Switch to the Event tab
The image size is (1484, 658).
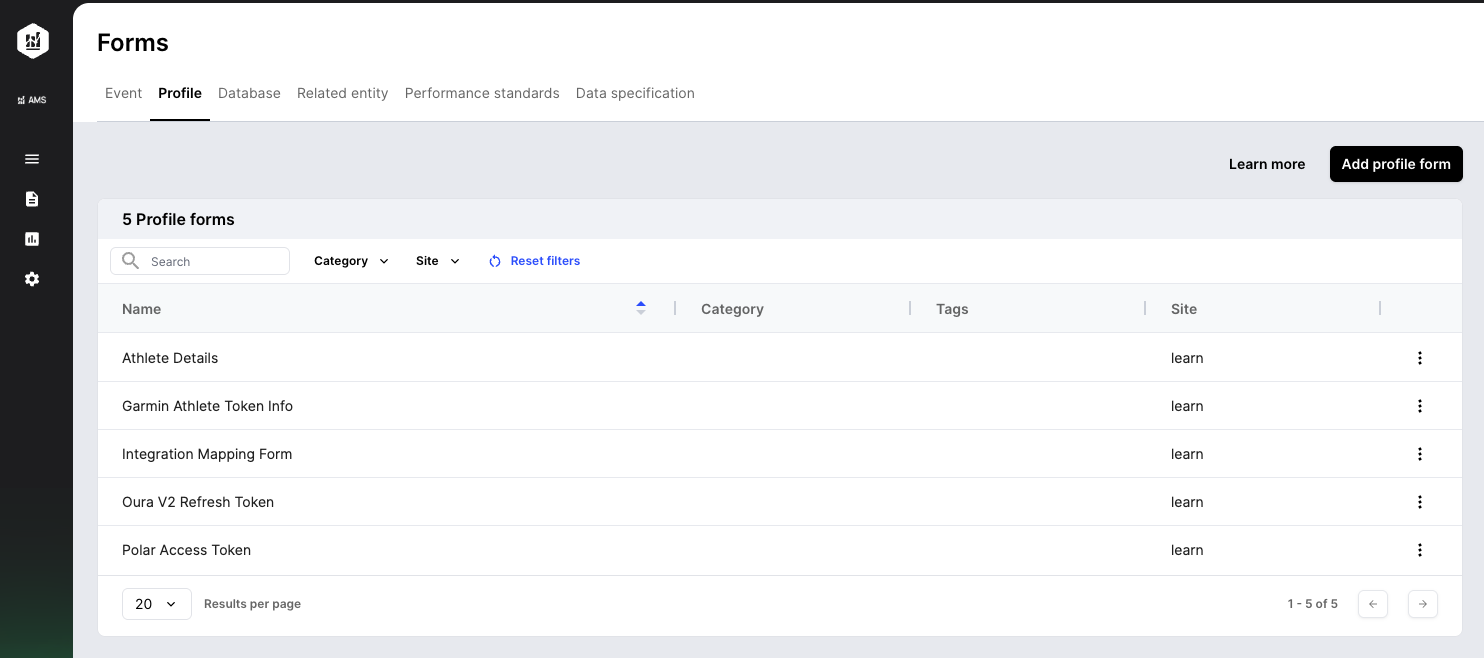point(123,93)
